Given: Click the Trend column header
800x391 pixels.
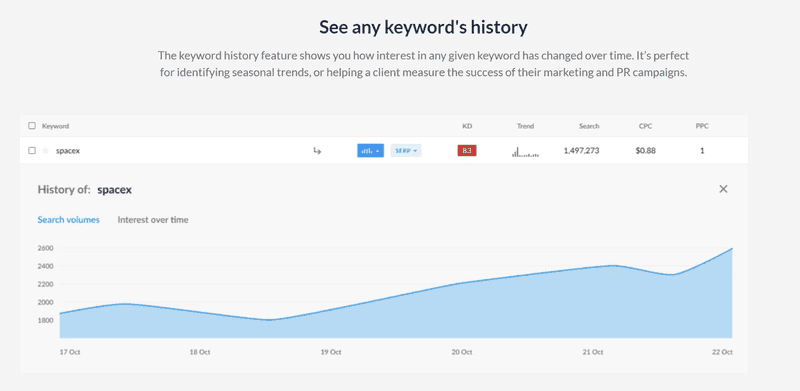Looking at the screenshot, I should point(525,126).
